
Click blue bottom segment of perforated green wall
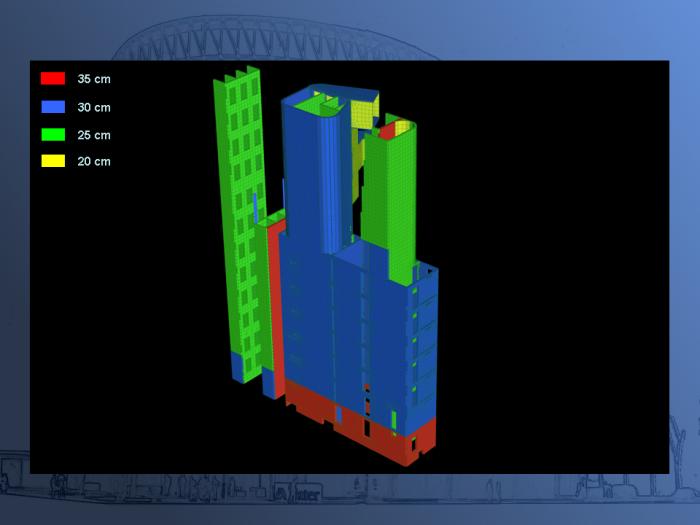pyautogui.click(x=238, y=366)
